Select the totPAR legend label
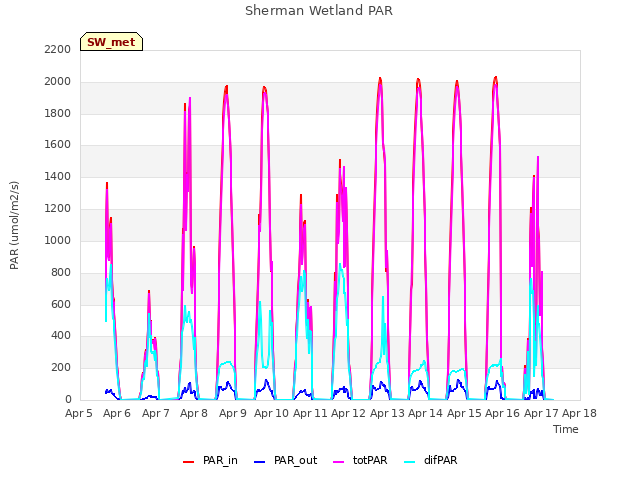Image resolution: width=640 pixels, height=480 pixels. (370, 460)
